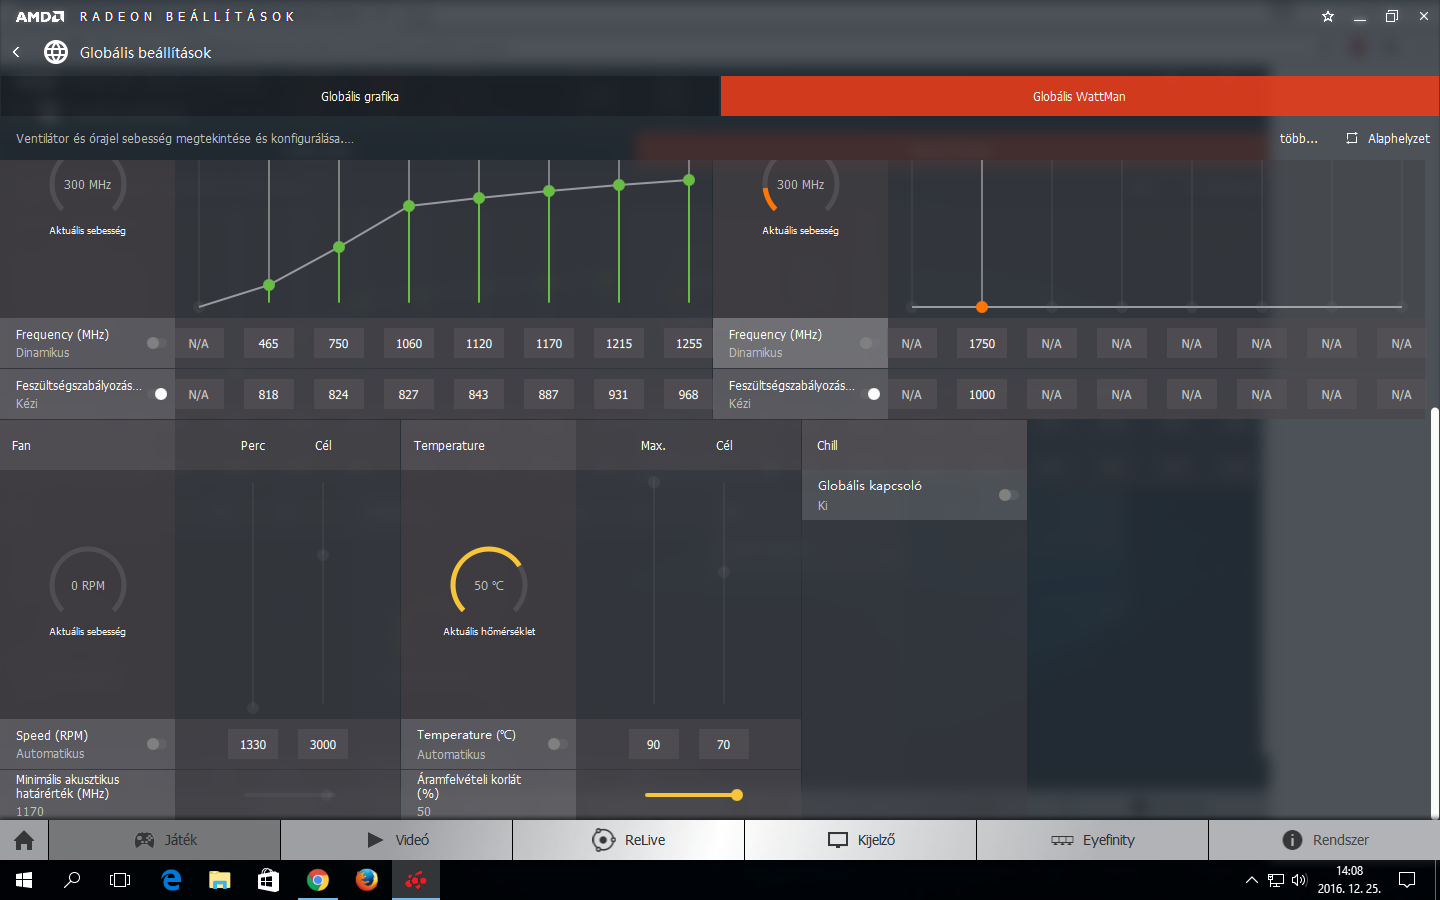Viewport: 1440px width, 900px height.
Task: Click the memory clock orange graph point
Action: coord(982,307)
